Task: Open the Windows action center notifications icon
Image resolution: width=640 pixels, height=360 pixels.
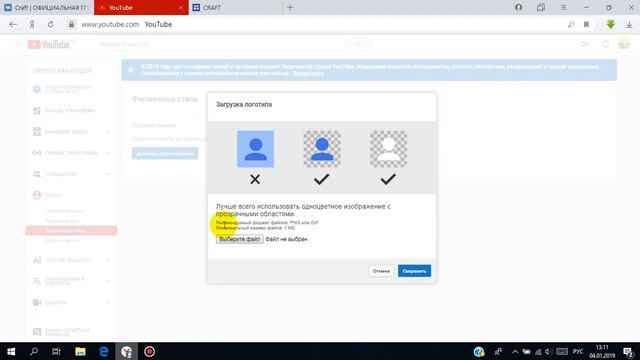Action: click(629, 352)
